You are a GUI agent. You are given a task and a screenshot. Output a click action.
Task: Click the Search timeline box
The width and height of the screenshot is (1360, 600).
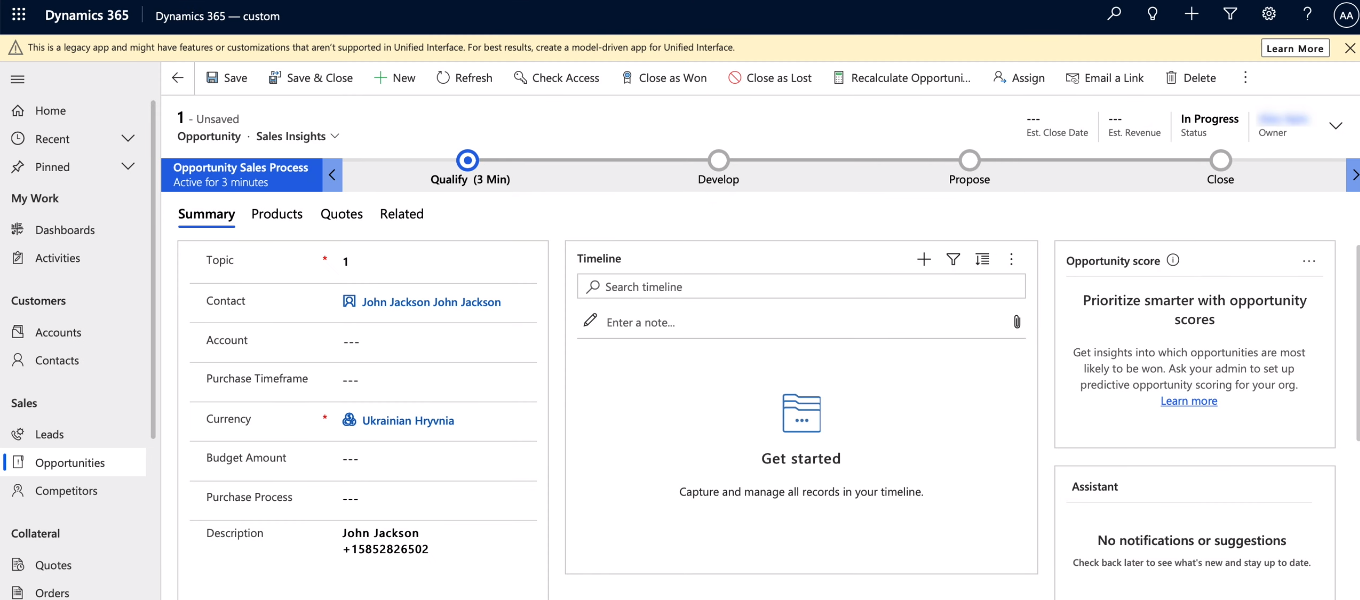coord(801,287)
